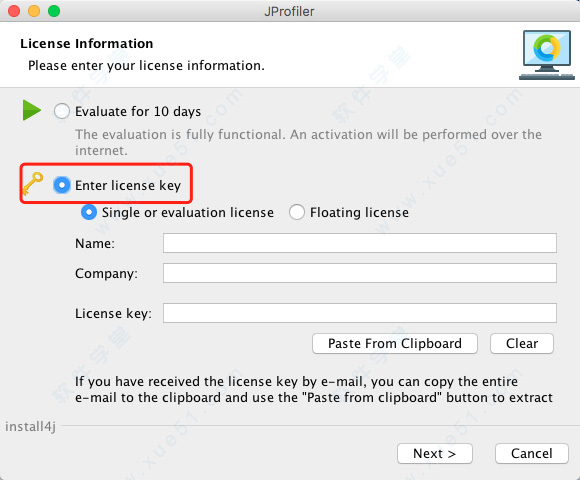
Task: Select Evaluate for 10 days radio button
Action: click(x=61, y=111)
